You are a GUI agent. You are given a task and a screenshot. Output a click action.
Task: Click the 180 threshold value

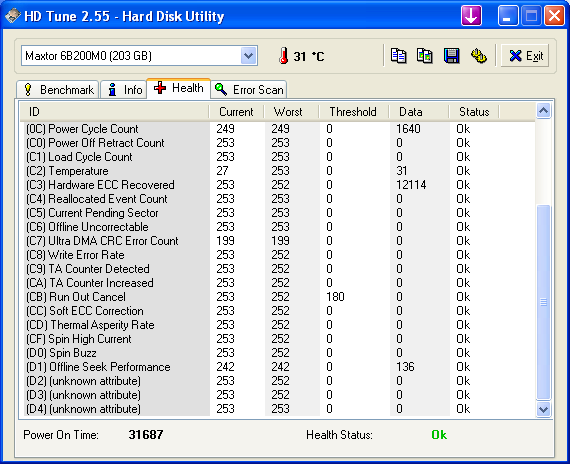335,297
